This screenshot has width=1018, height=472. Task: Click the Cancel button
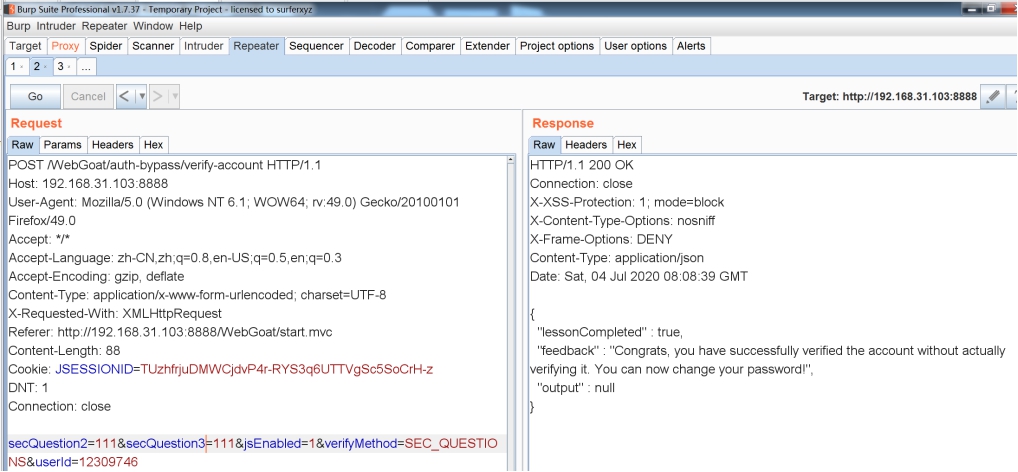[88, 96]
